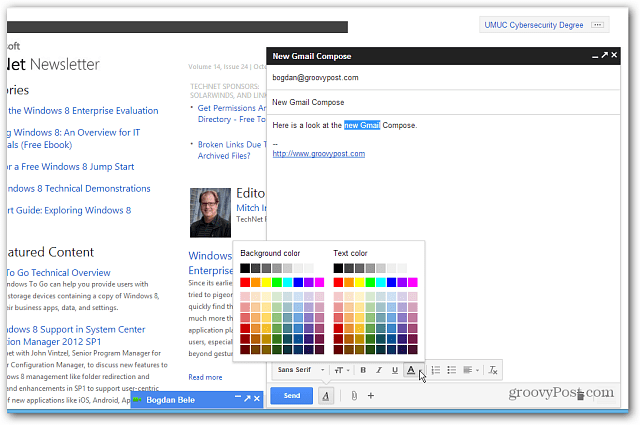Screen dimensions: 640x425
Task: Click the text color A icon
Action: [411, 370]
